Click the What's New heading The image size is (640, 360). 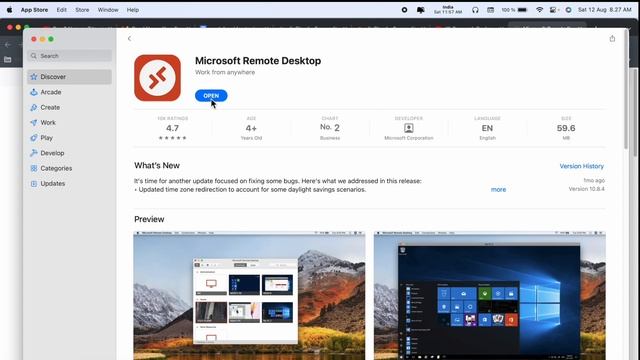(157, 166)
